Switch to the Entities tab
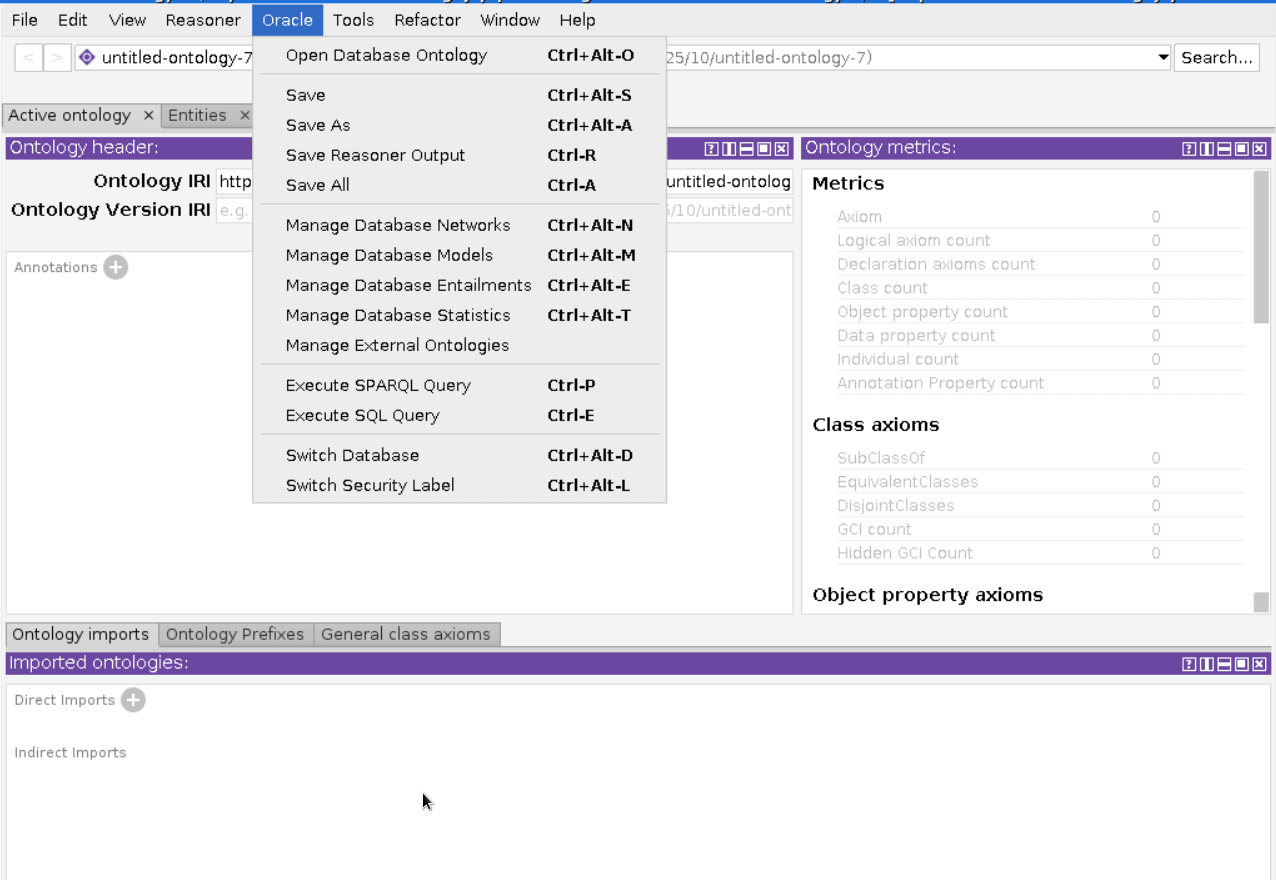 198,115
